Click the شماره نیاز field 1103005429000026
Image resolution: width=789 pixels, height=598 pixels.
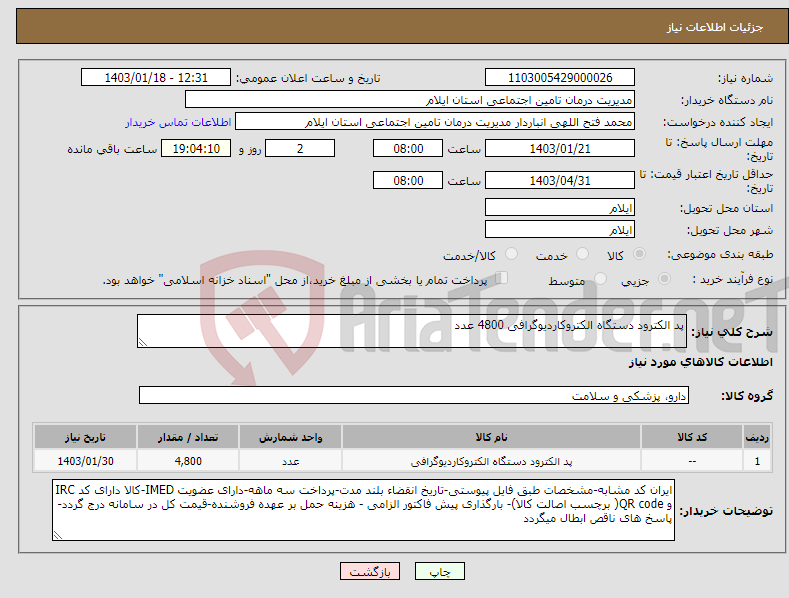[x=560, y=78]
